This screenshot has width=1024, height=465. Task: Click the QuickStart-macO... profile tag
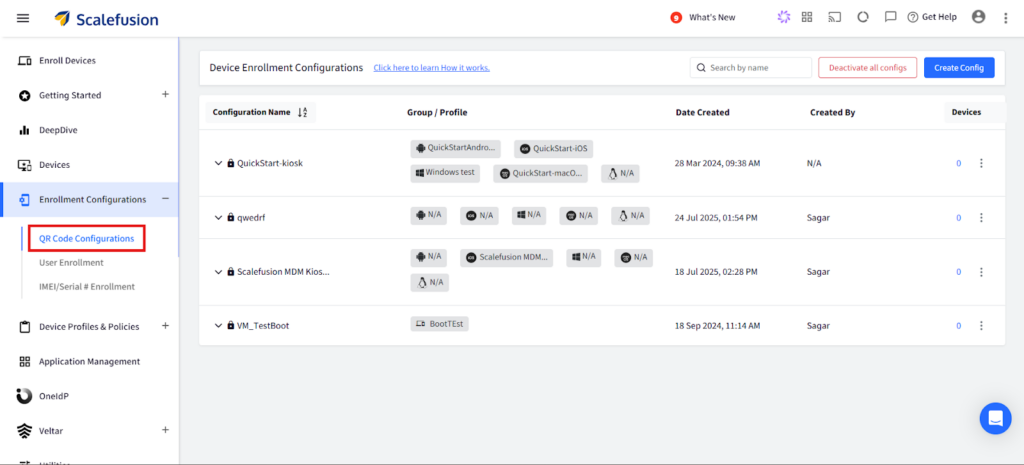[540, 174]
